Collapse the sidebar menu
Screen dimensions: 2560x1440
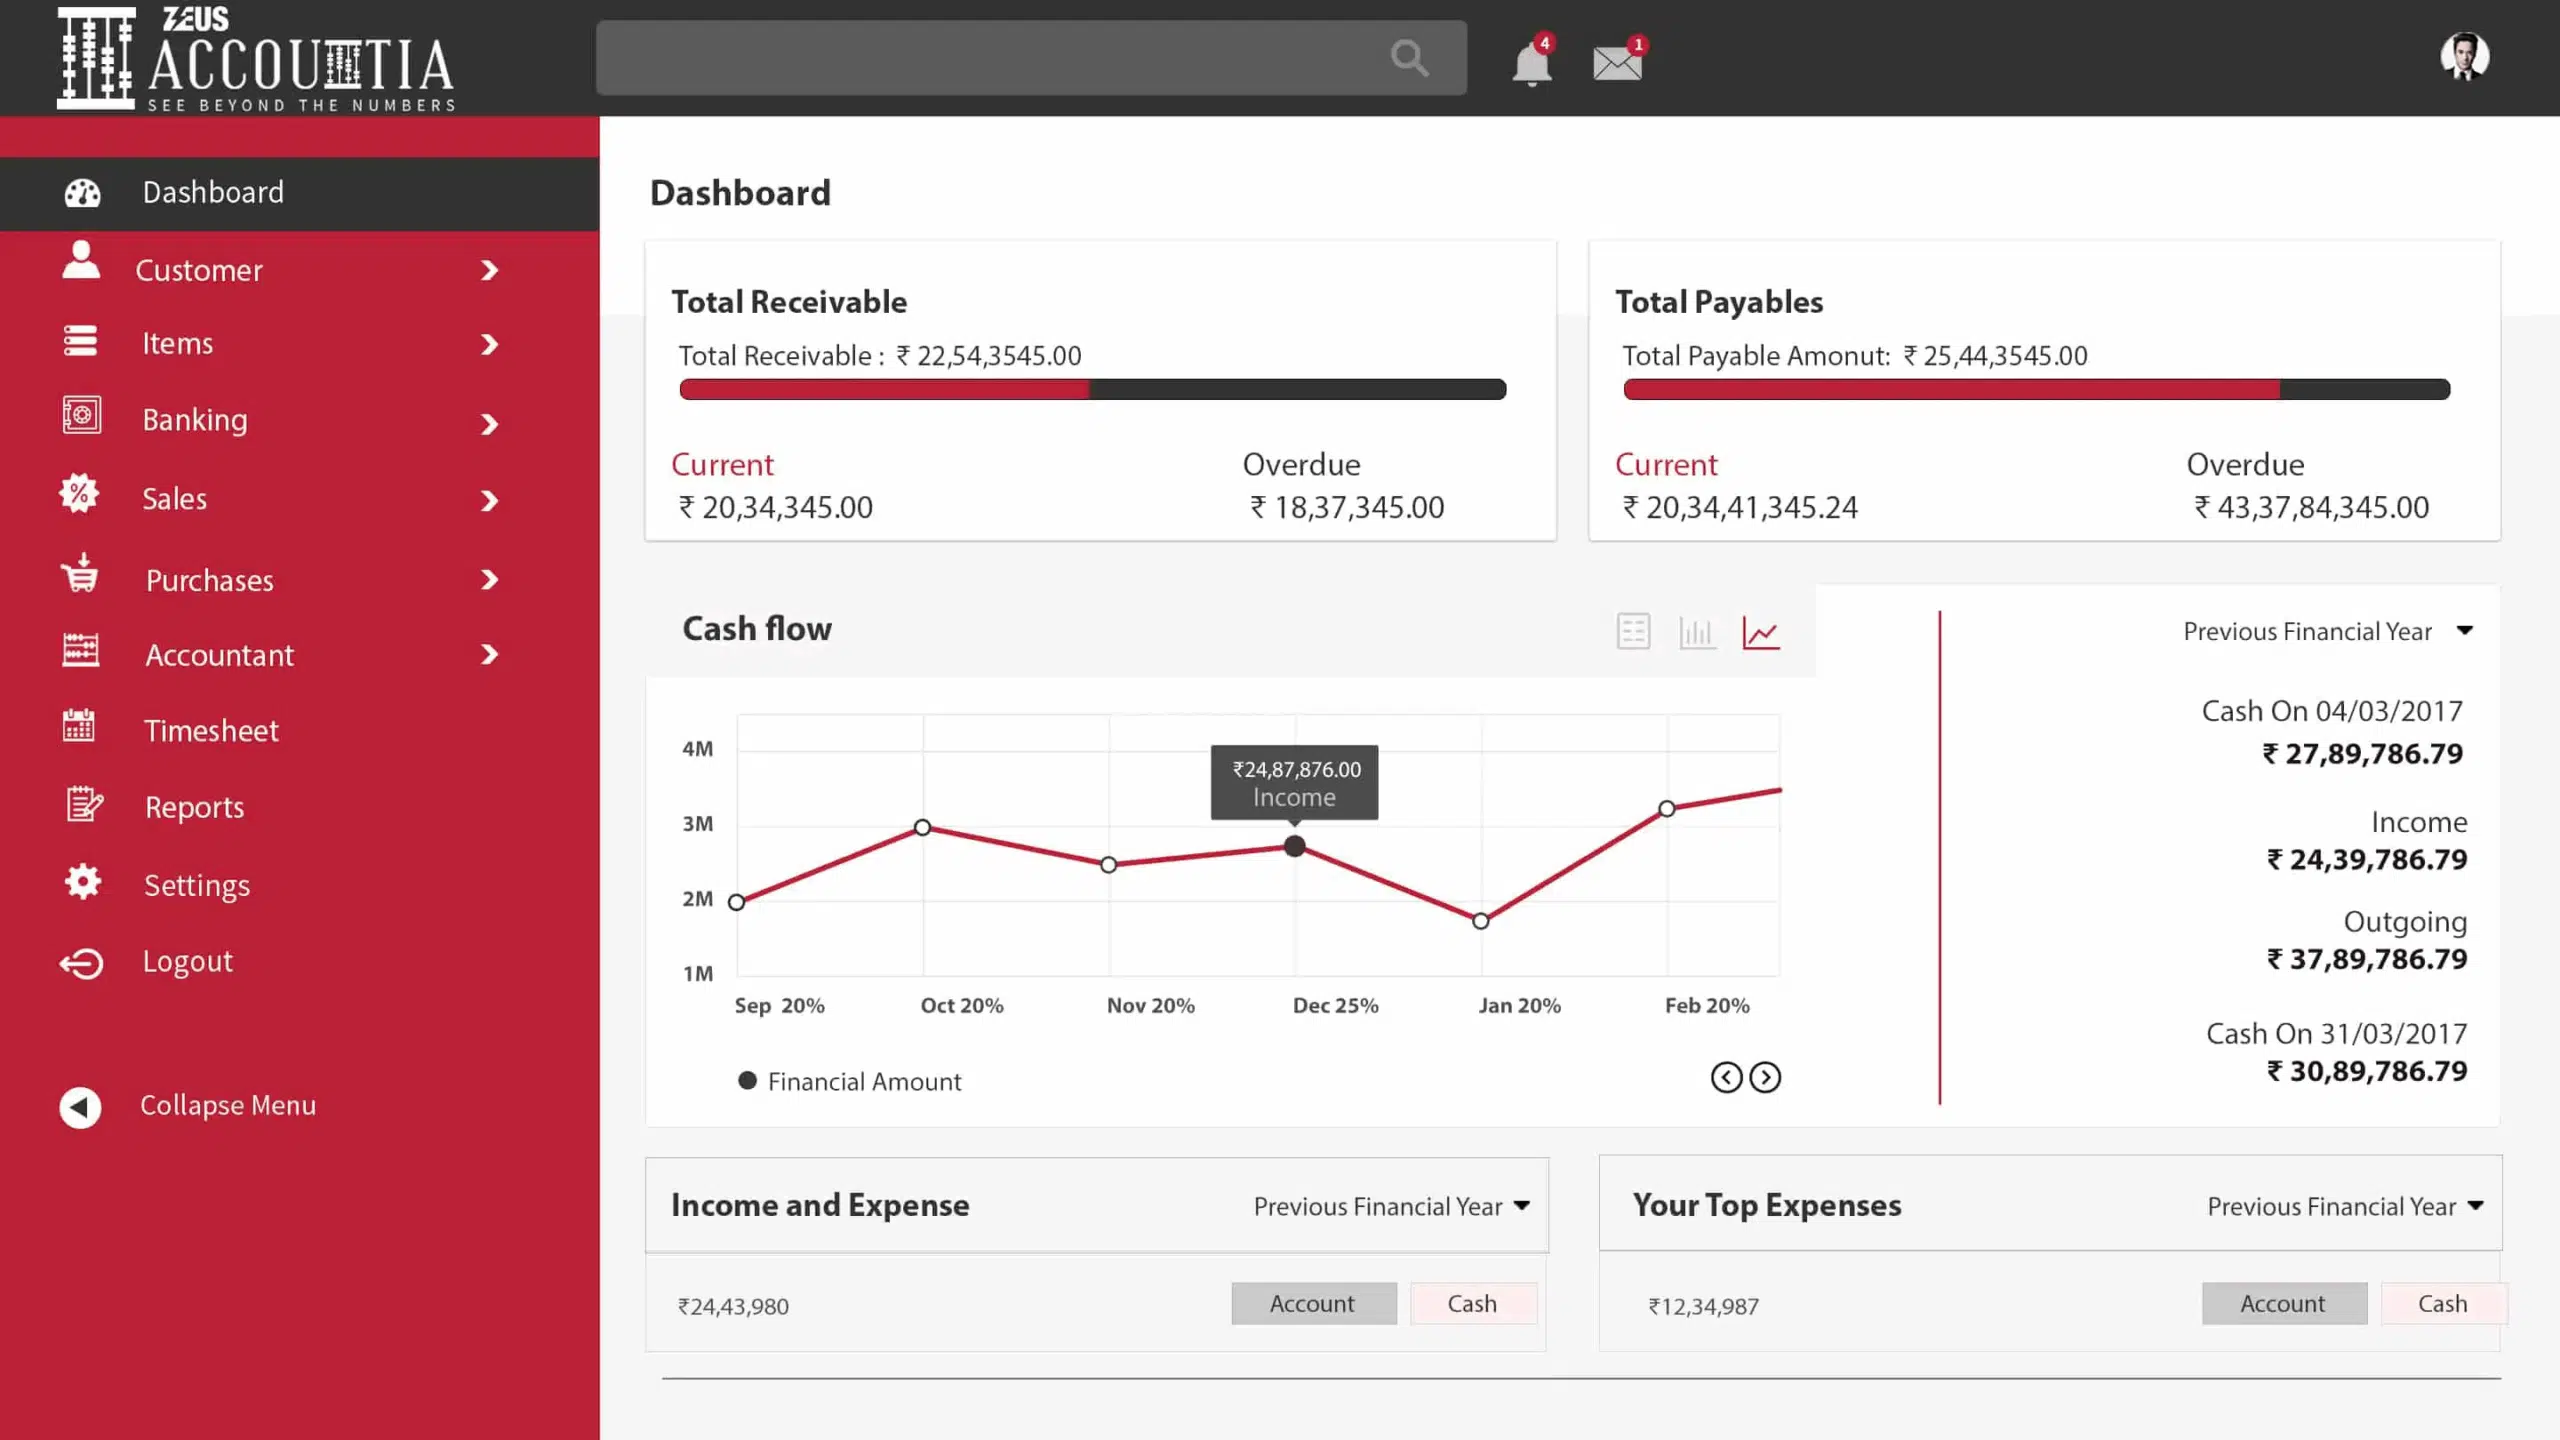227,1105
